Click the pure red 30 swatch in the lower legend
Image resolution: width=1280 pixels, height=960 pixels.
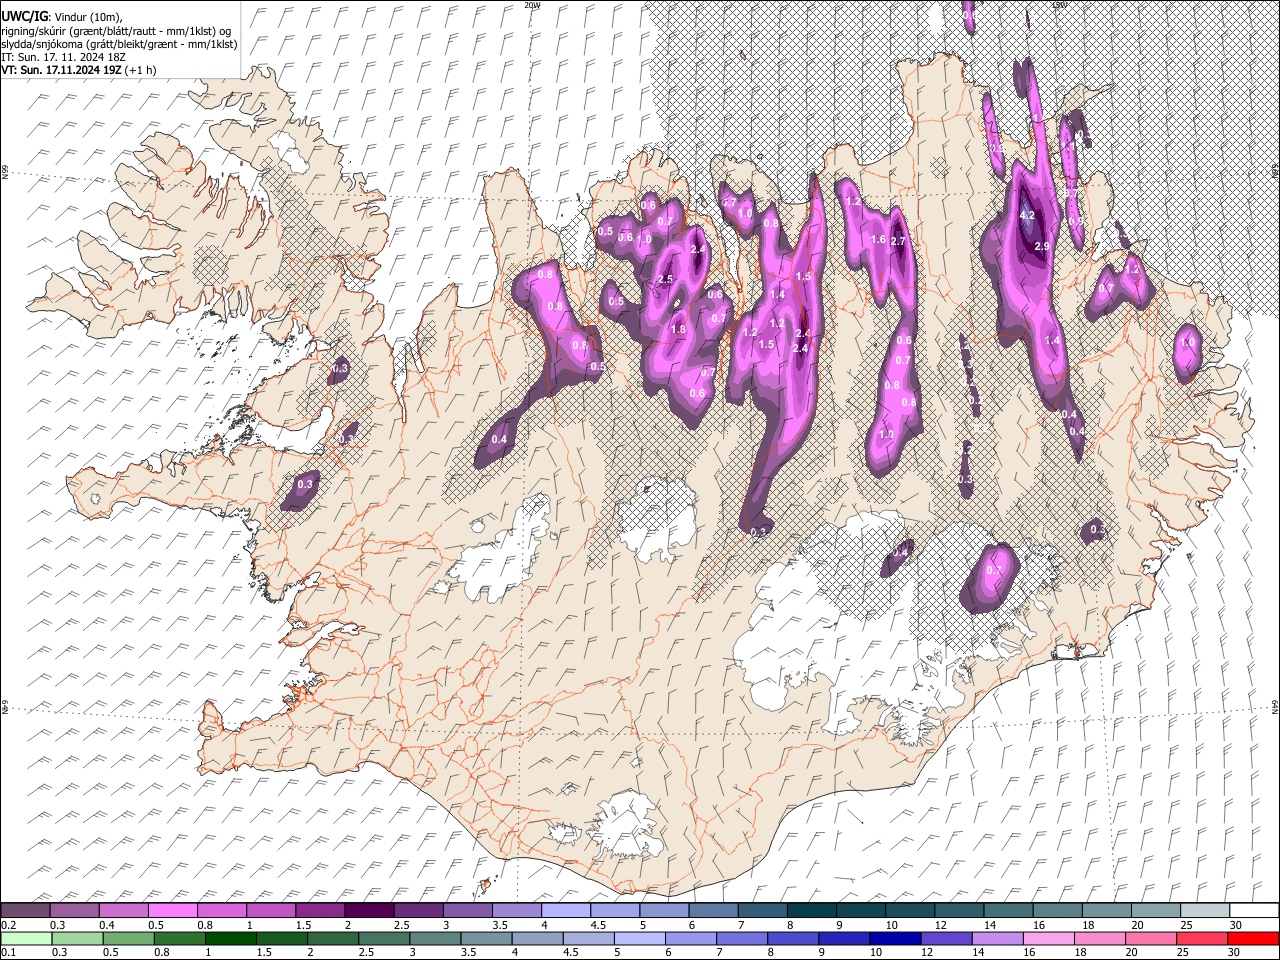[1252, 938]
